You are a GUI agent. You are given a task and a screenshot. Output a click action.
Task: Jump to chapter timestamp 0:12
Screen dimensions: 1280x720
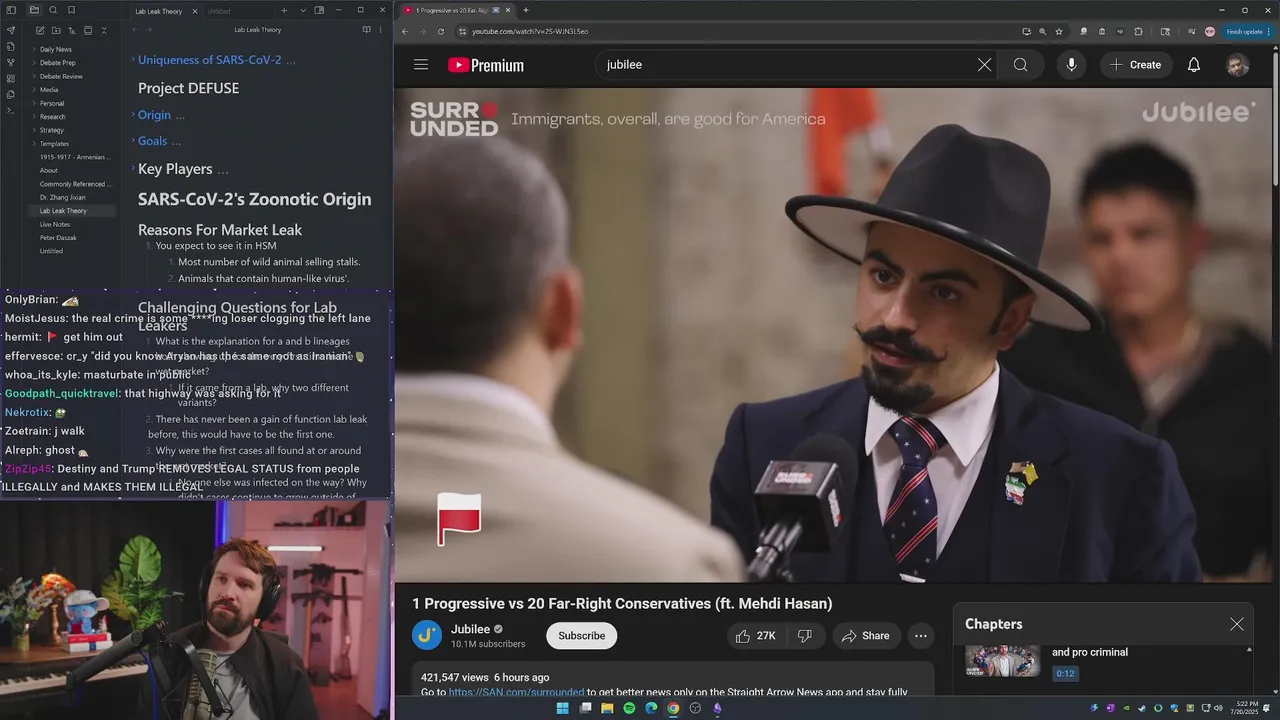(1065, 673)
